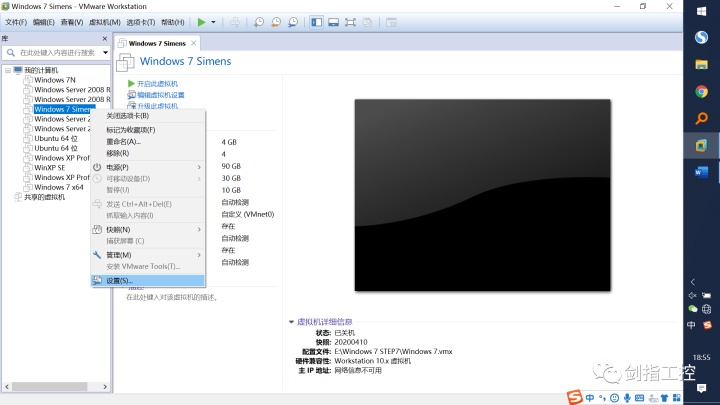Click the Sogou microphone voice input icon

(x=627, y=398)
